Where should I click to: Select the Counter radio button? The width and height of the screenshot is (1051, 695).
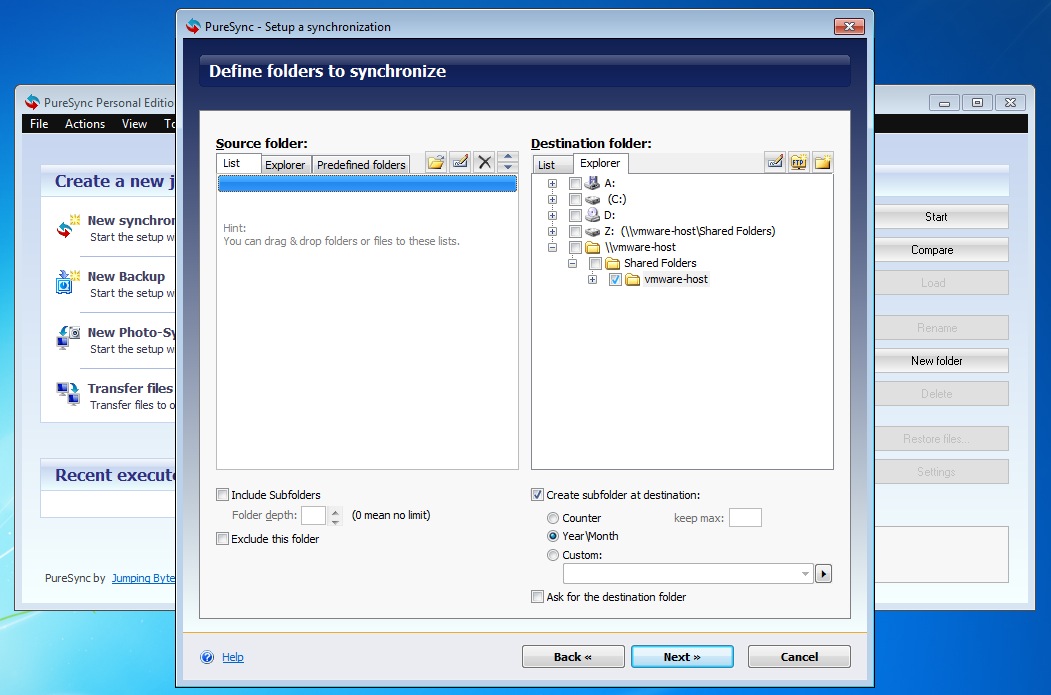(x=553, y=518)
